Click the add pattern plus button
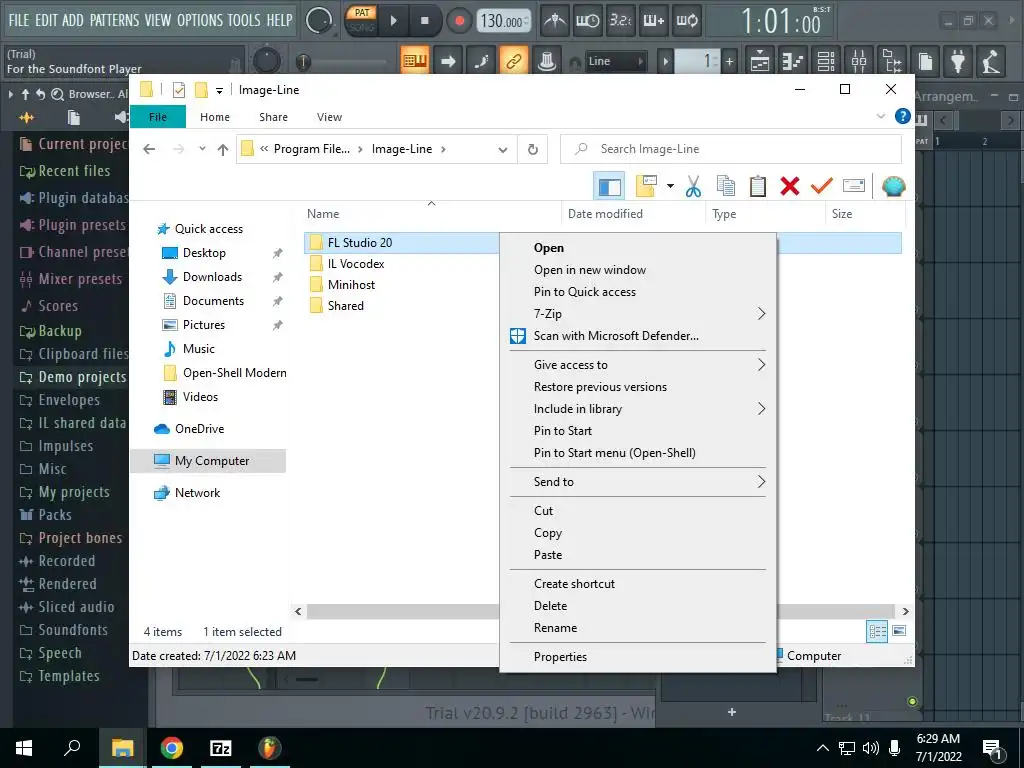This screenshot has width=1024, height=768. click(x=729, y=61)
